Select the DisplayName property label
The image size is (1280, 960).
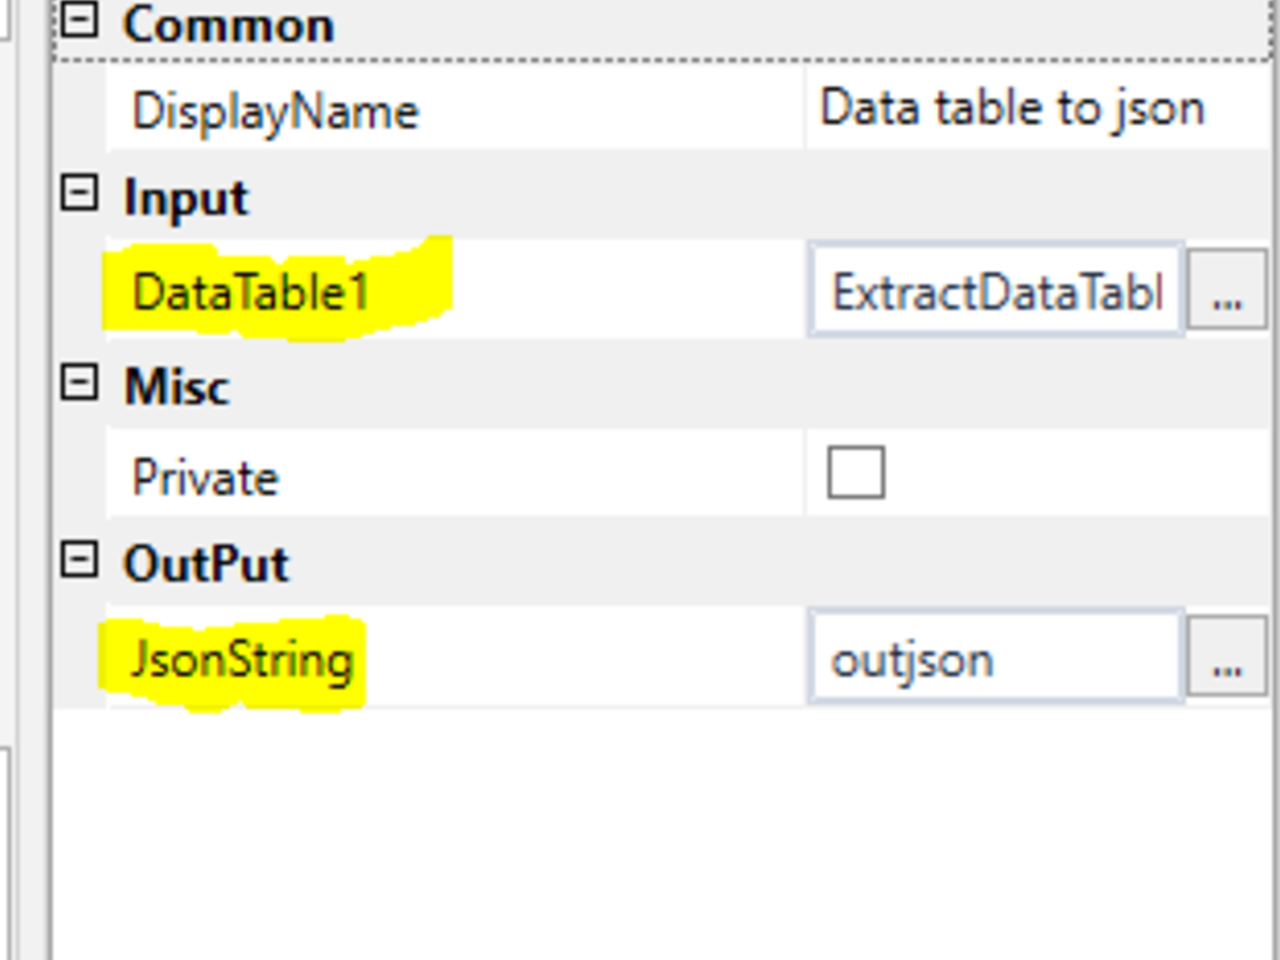click(275, 110)
